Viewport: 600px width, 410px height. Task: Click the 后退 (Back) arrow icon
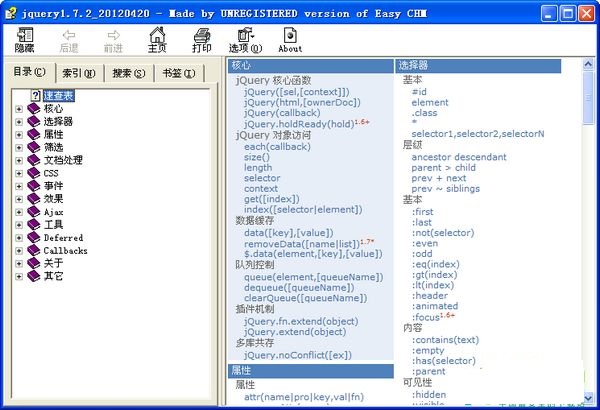[x=69, y=35]
